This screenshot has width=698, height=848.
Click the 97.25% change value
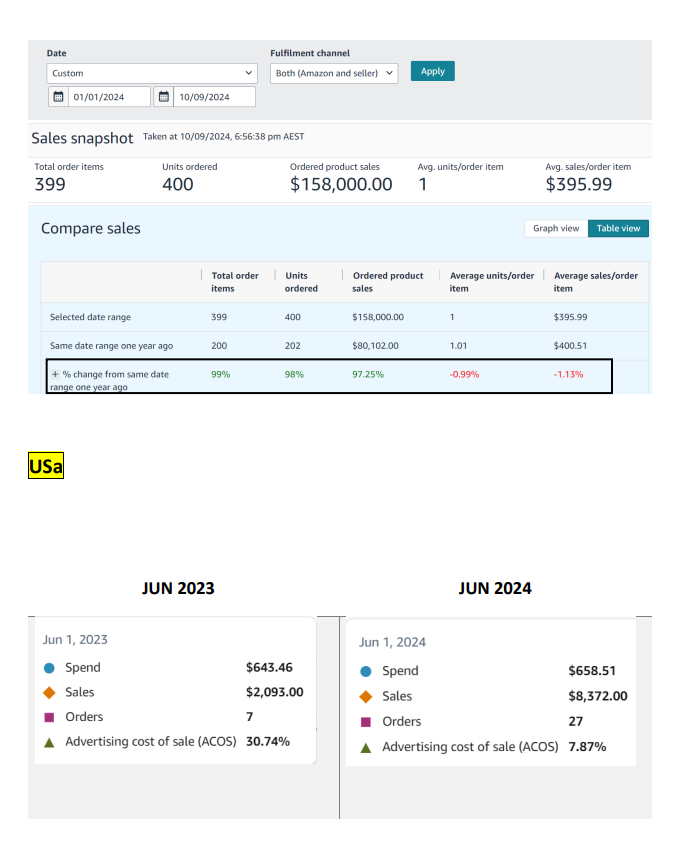point(368,374)
